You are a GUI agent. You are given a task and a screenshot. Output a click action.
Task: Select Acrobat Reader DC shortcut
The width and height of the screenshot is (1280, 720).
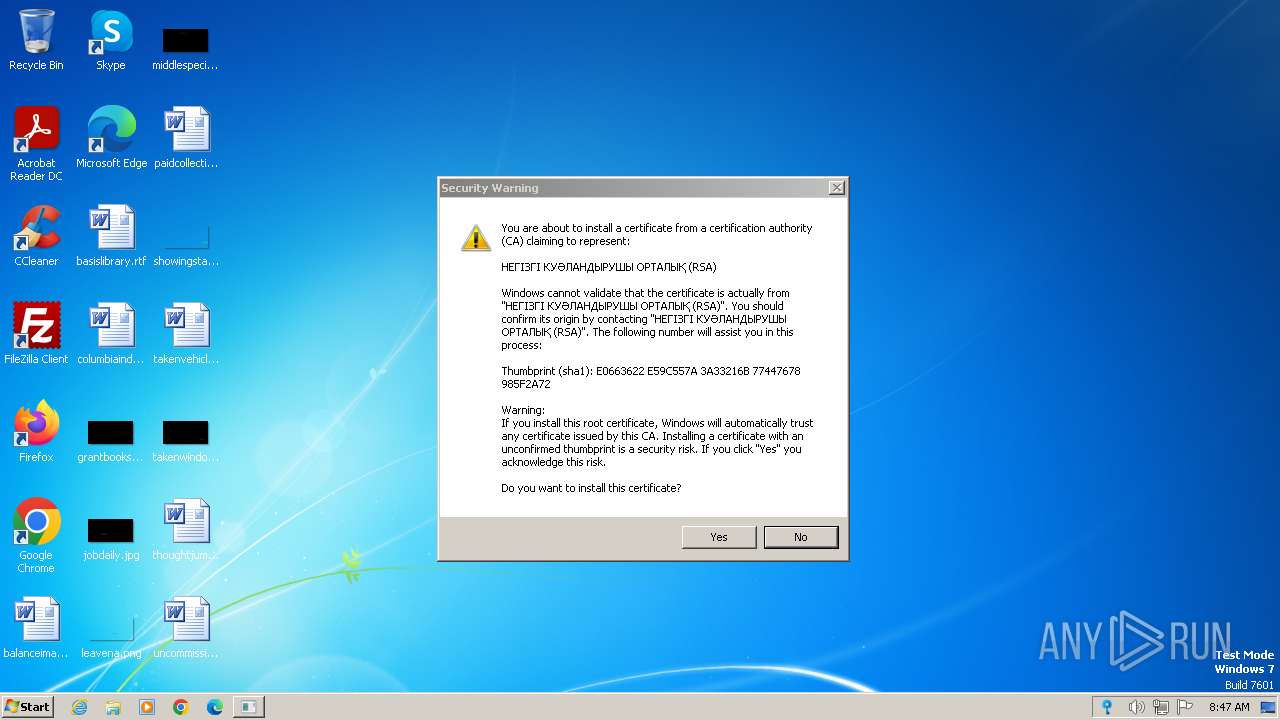tap(36, 144)
